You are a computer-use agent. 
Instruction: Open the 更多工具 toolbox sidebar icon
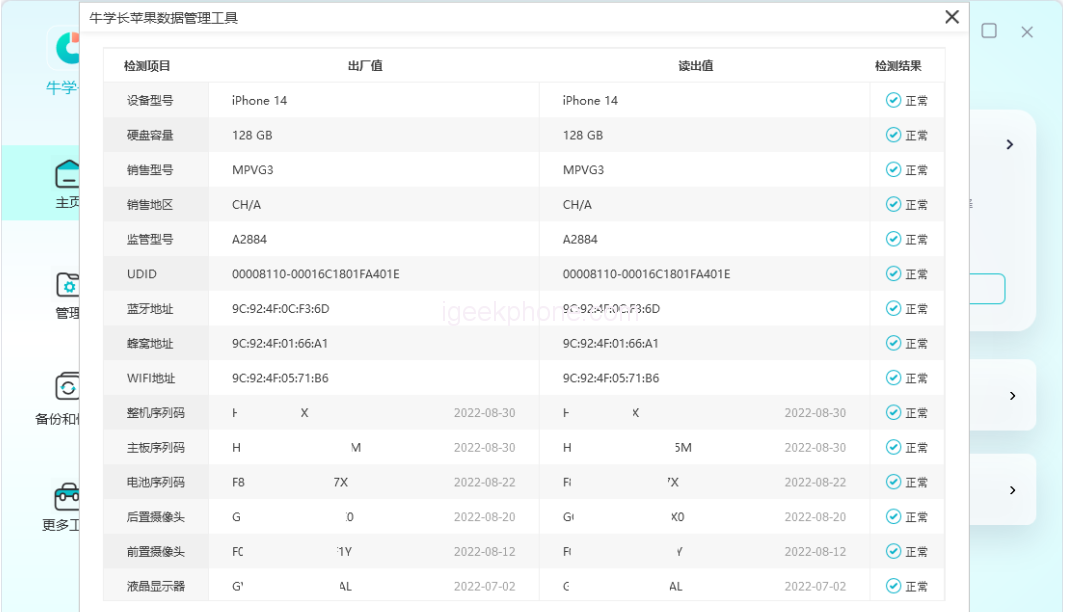[x=67, y=495]
